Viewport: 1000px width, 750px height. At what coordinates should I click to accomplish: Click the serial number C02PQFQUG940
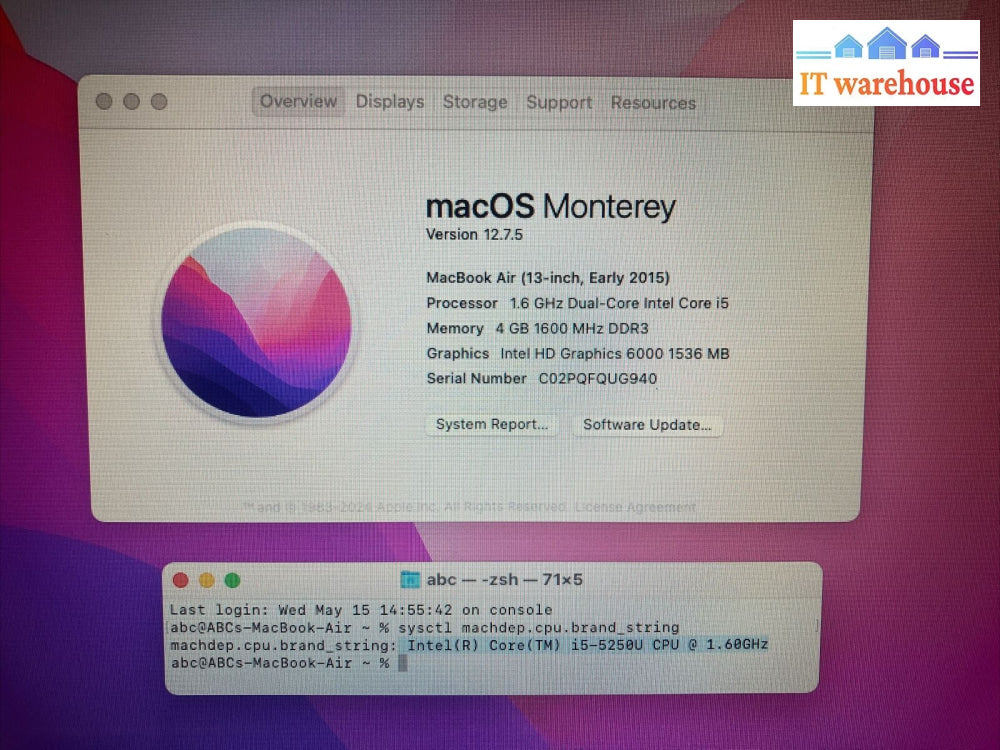click(598, 378)
